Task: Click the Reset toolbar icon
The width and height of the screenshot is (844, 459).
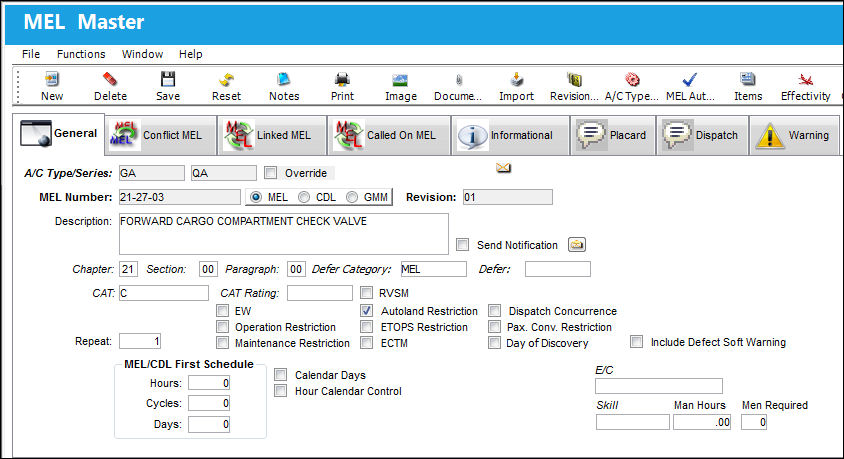Action: [226, 80]
